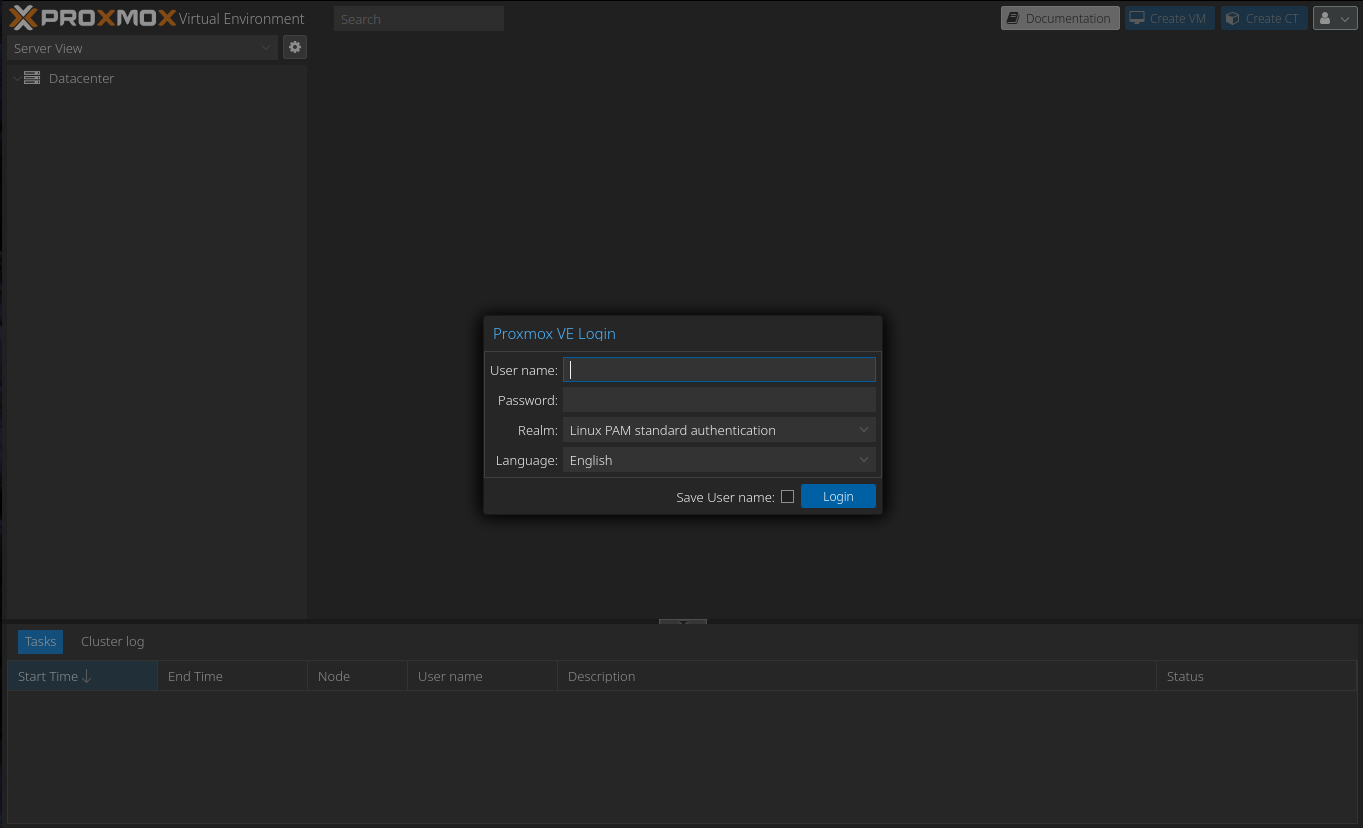This screenshot has height=828, width=1363.
Task: Click the top Search box
Action: [x=418, y=18]
